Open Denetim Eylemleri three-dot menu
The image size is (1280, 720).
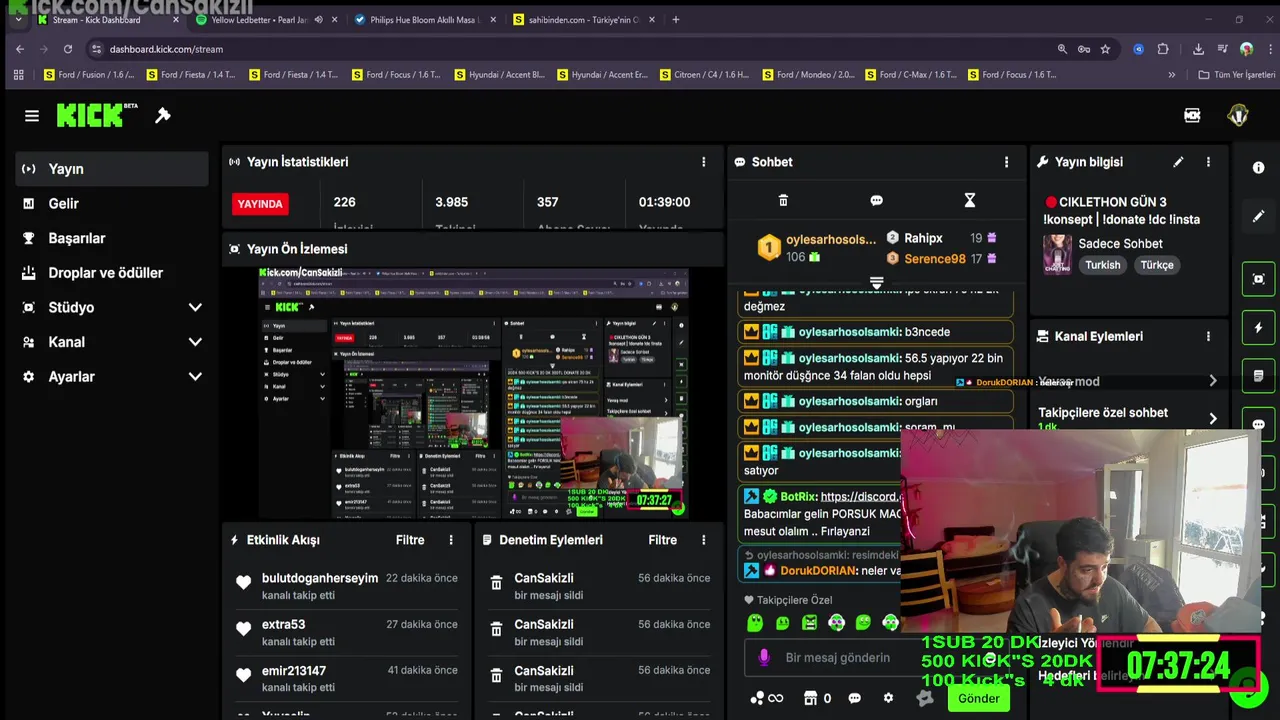pyautogui.click(x=703, y=540)
